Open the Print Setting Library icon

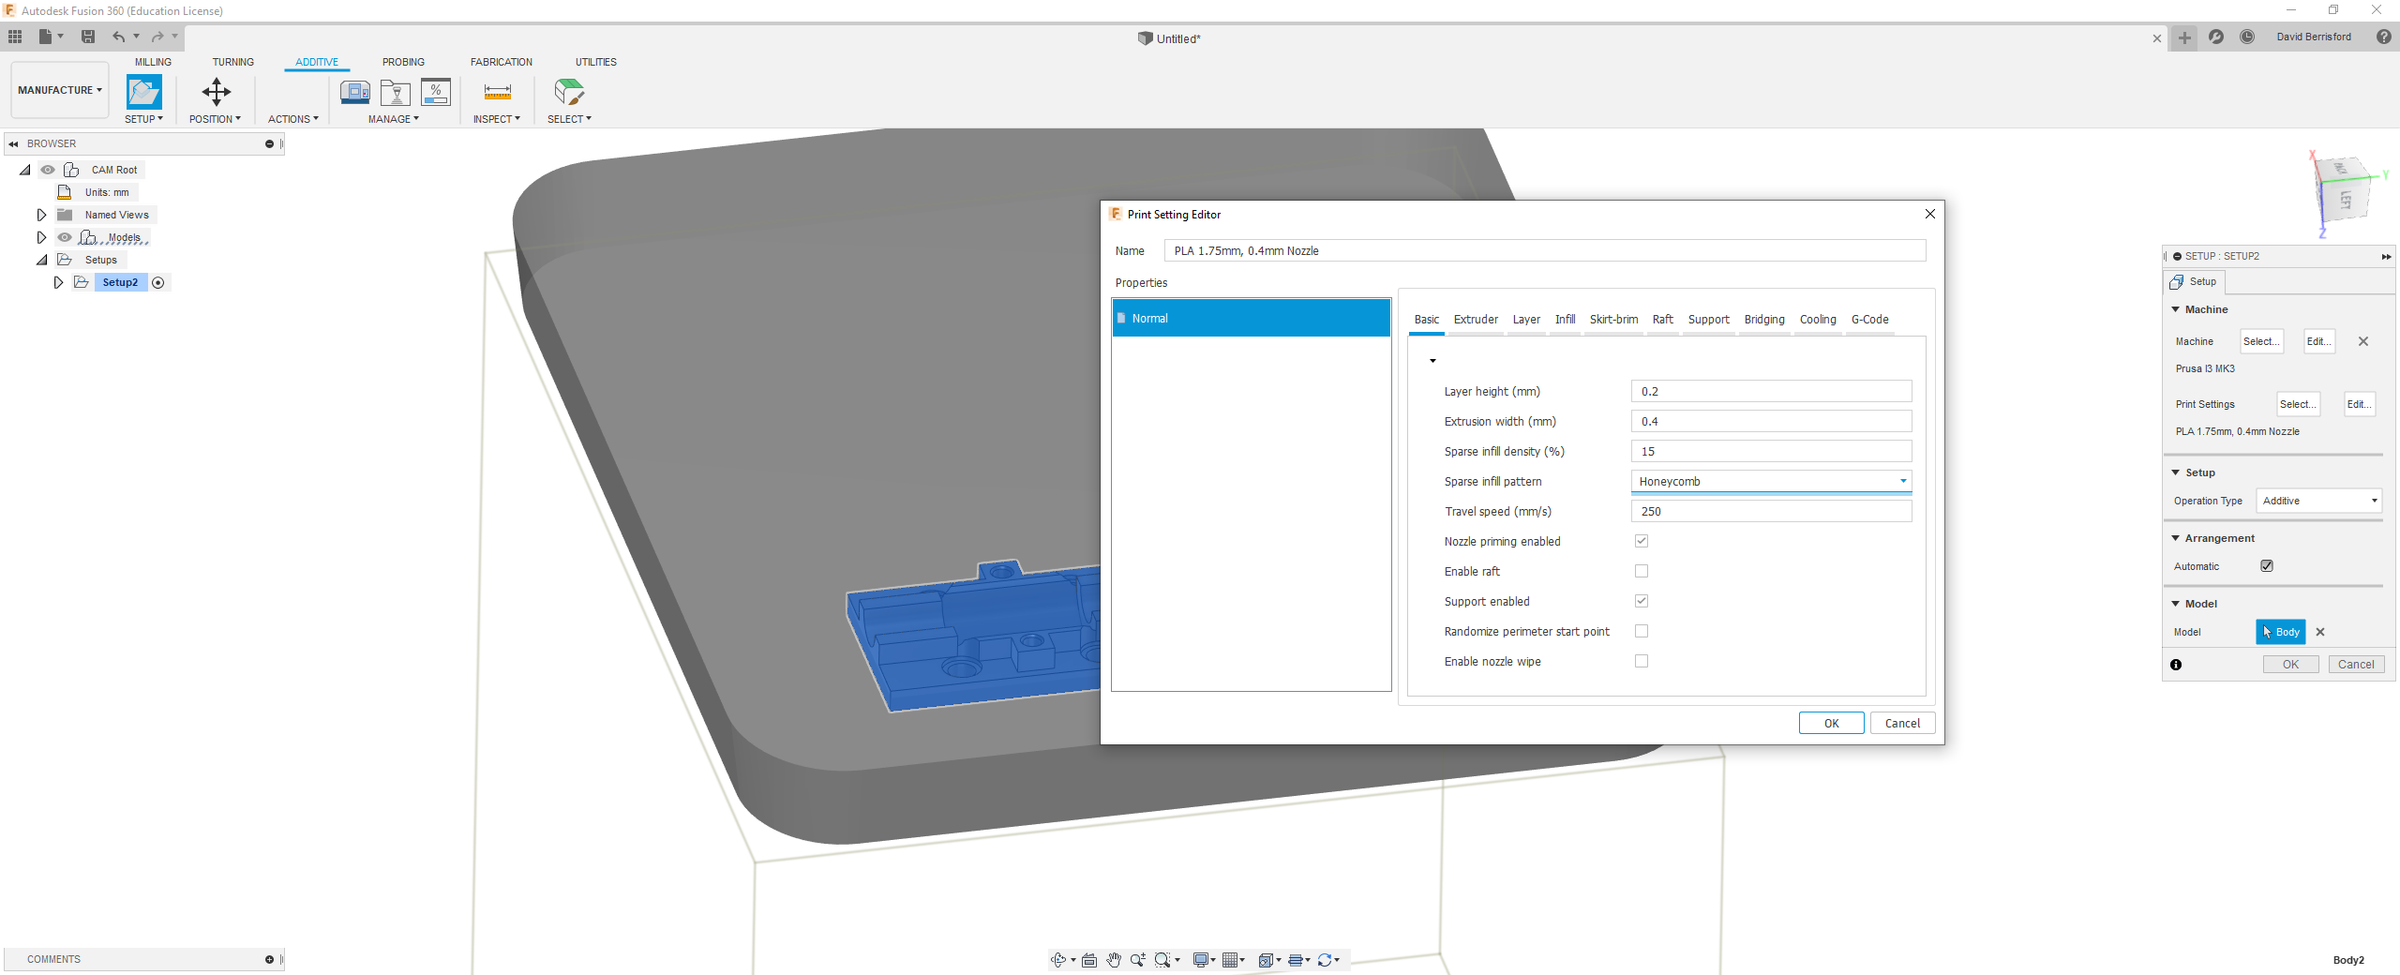click(x=395, y=92)
